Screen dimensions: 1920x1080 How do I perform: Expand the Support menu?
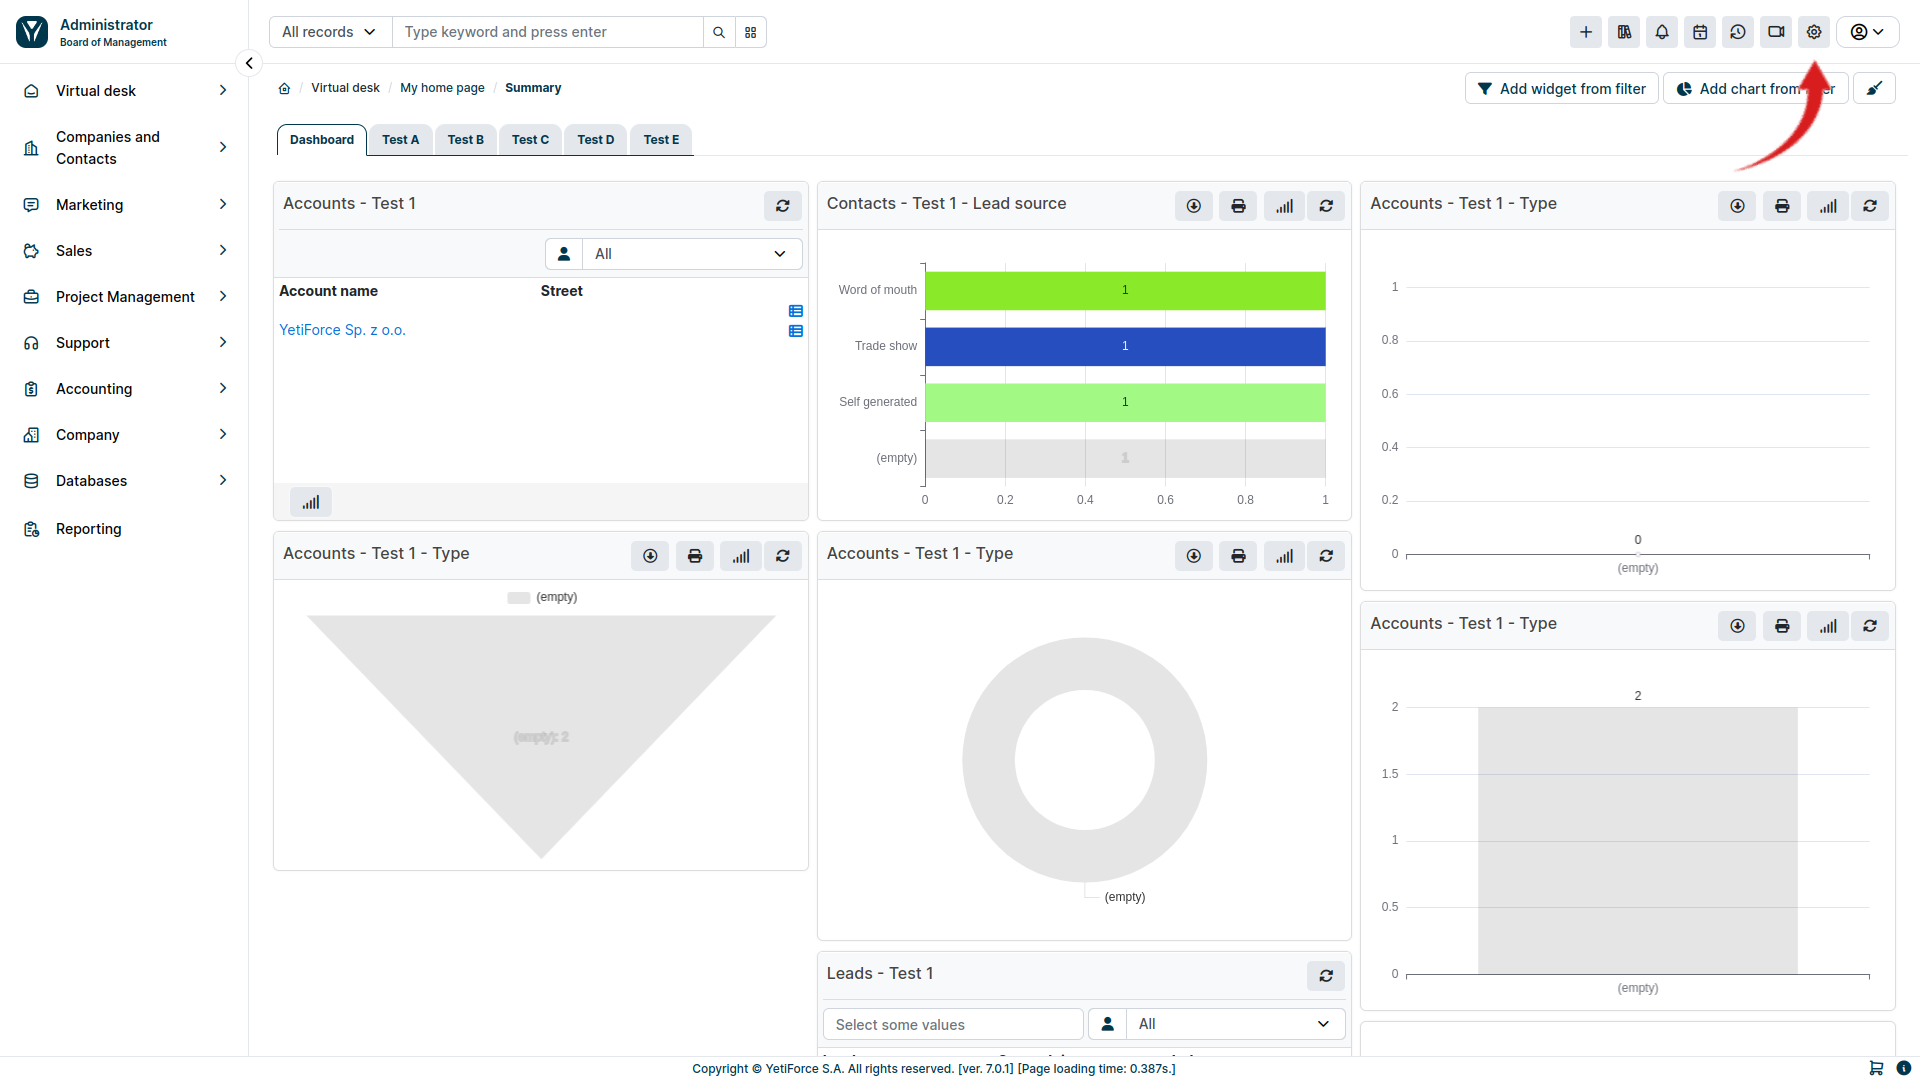[x=124, y=343]
